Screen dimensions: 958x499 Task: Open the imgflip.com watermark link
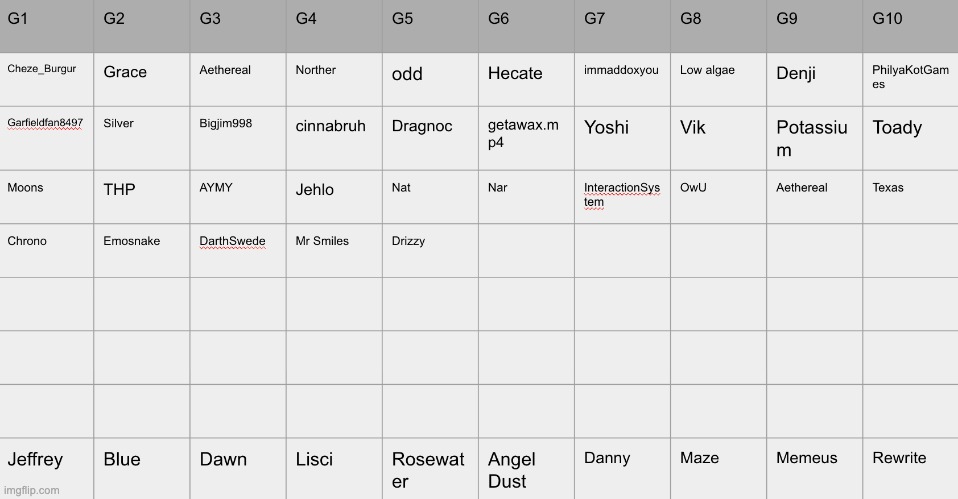tap(32, 490)
